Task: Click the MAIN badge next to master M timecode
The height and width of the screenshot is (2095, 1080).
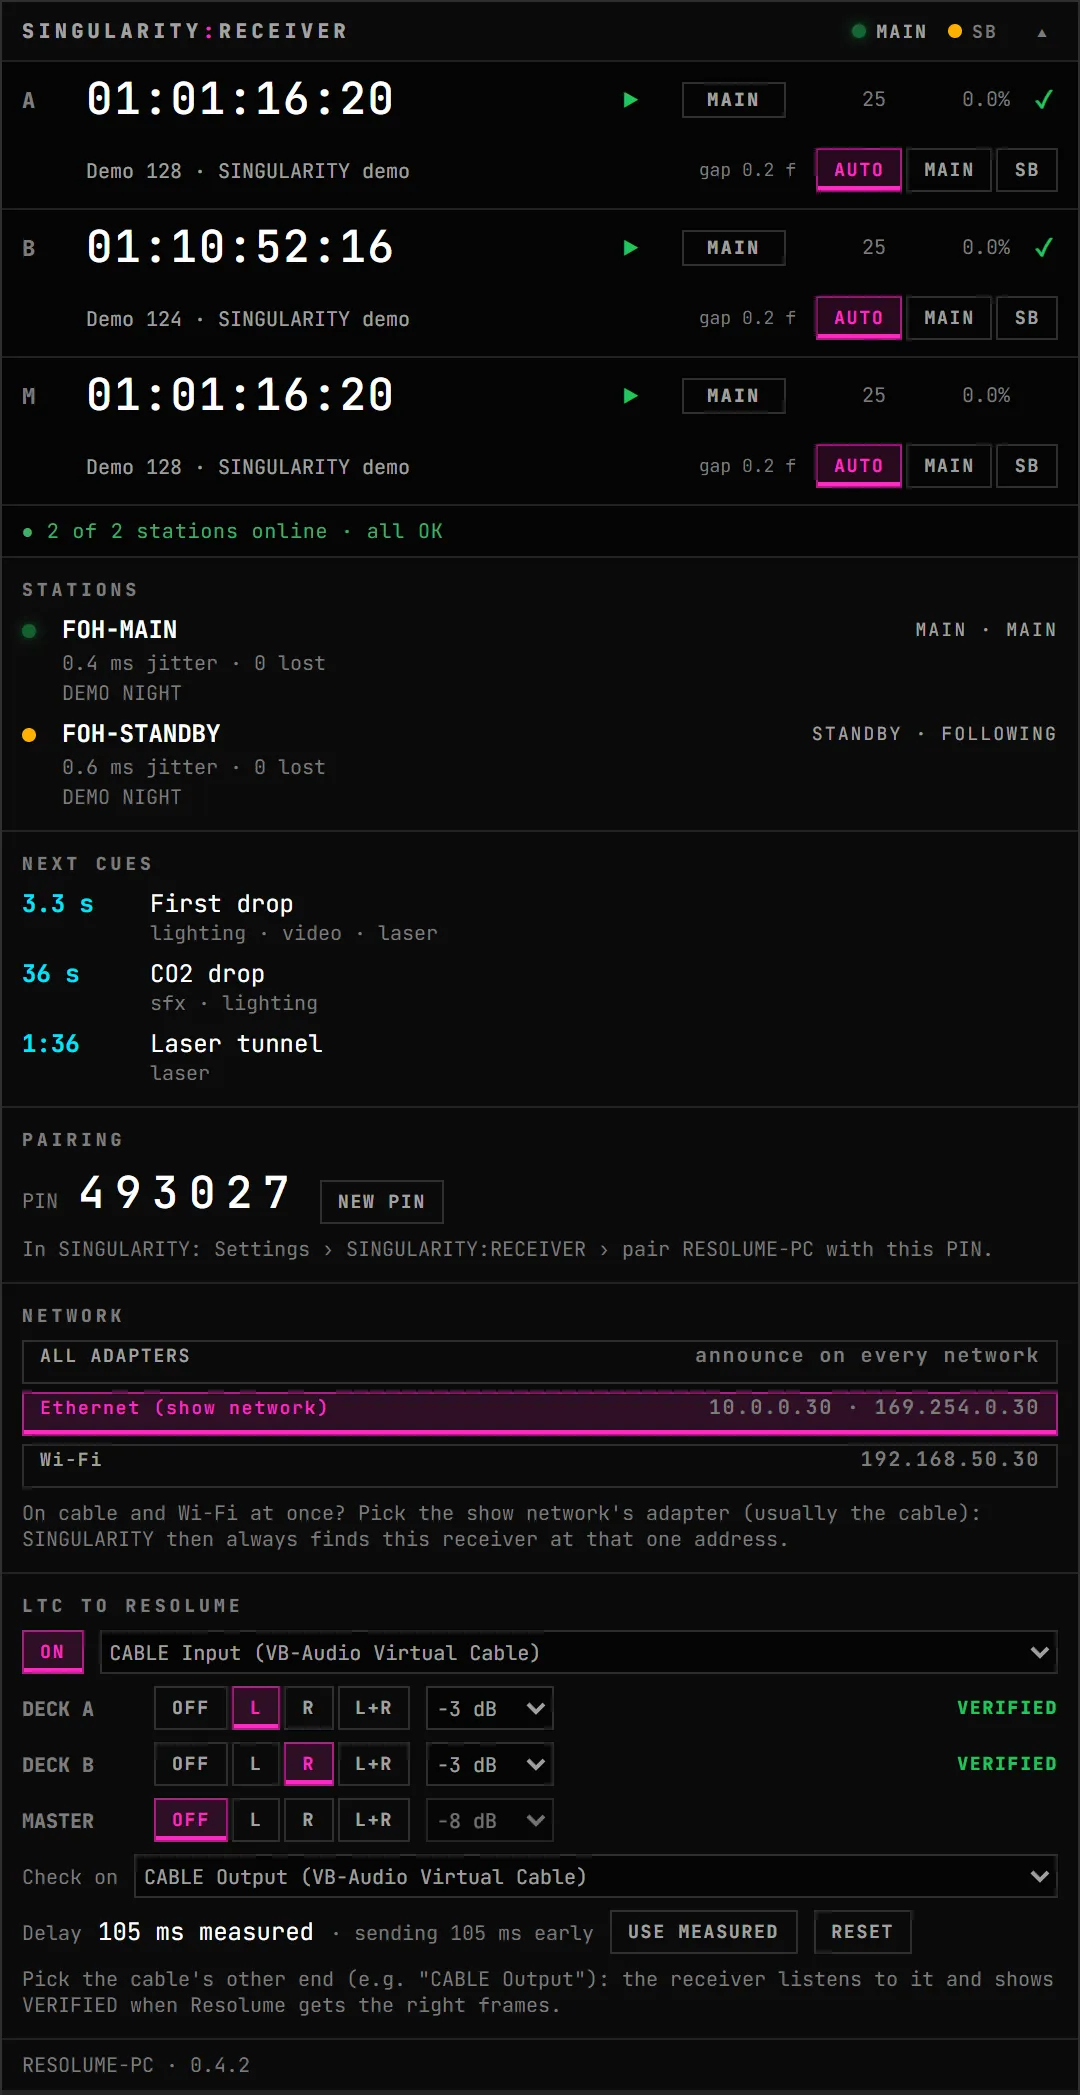Action: pyautogui.click(x=733, y=396)
